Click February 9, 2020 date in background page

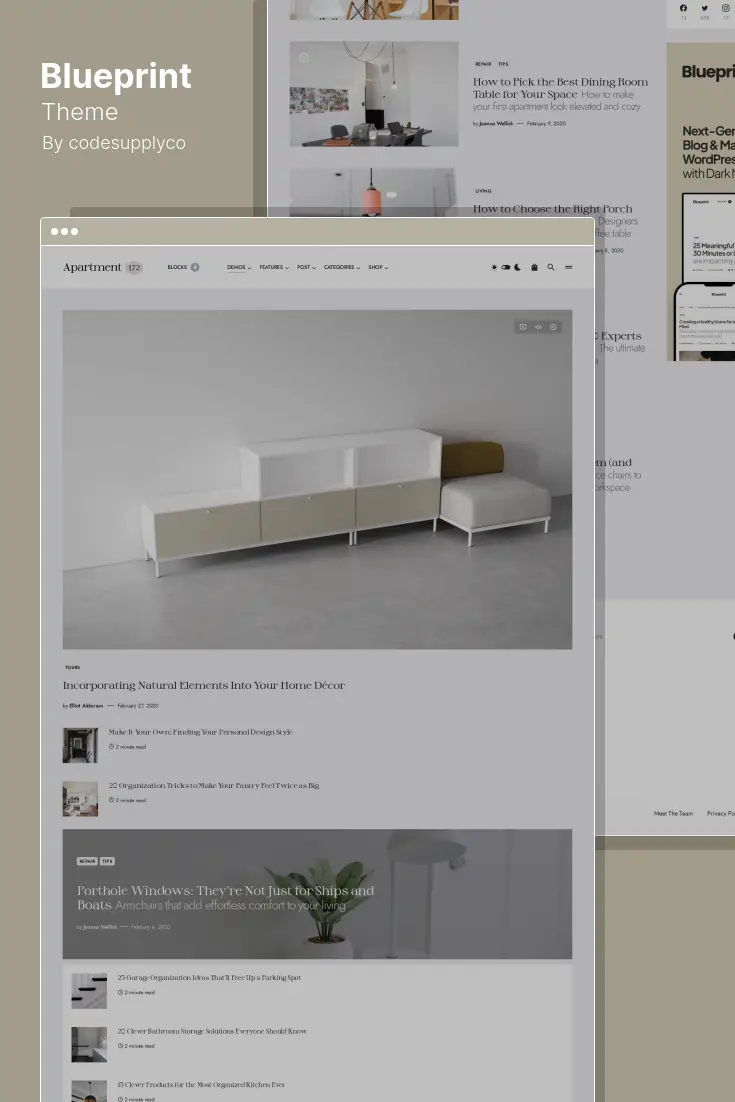pyautogui.click(x=546, y=124)
